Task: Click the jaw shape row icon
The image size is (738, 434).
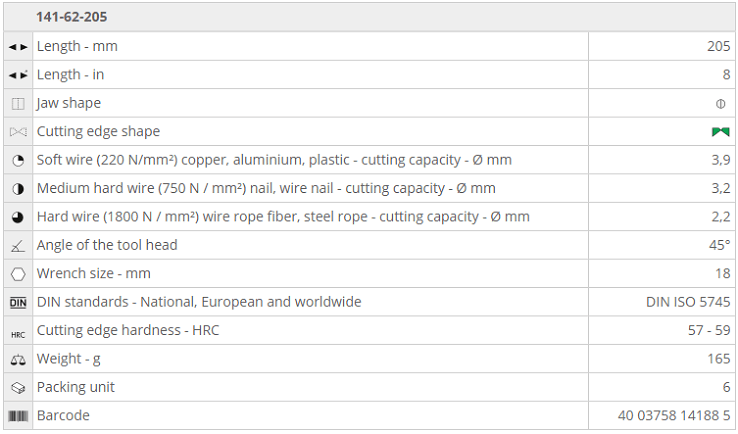Action: click(x=18, y=103)
